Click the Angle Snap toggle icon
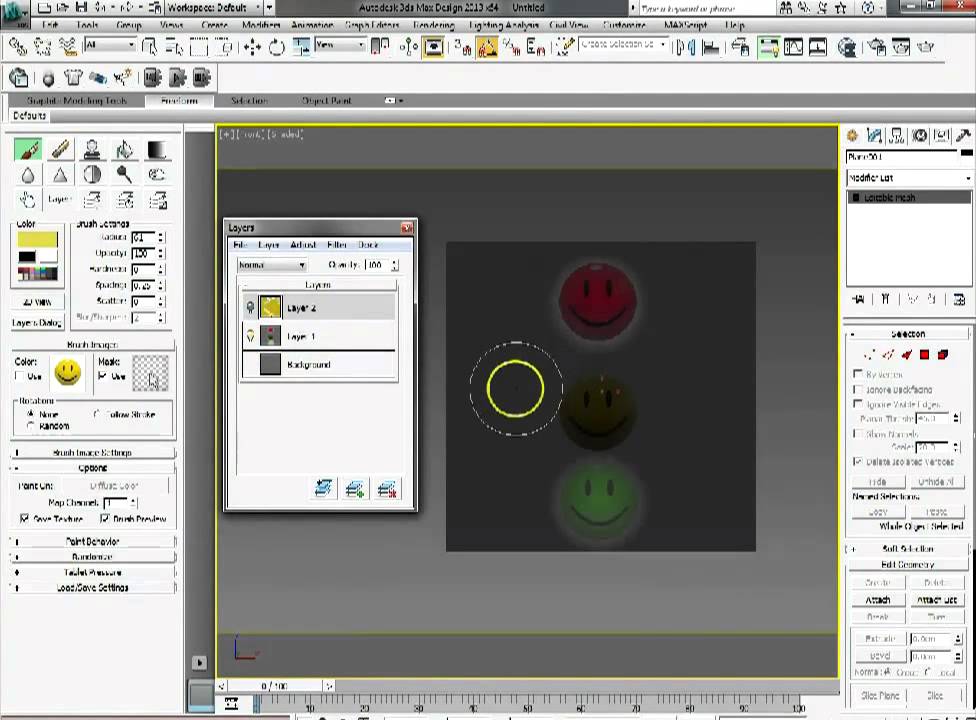 coord(487,47)
